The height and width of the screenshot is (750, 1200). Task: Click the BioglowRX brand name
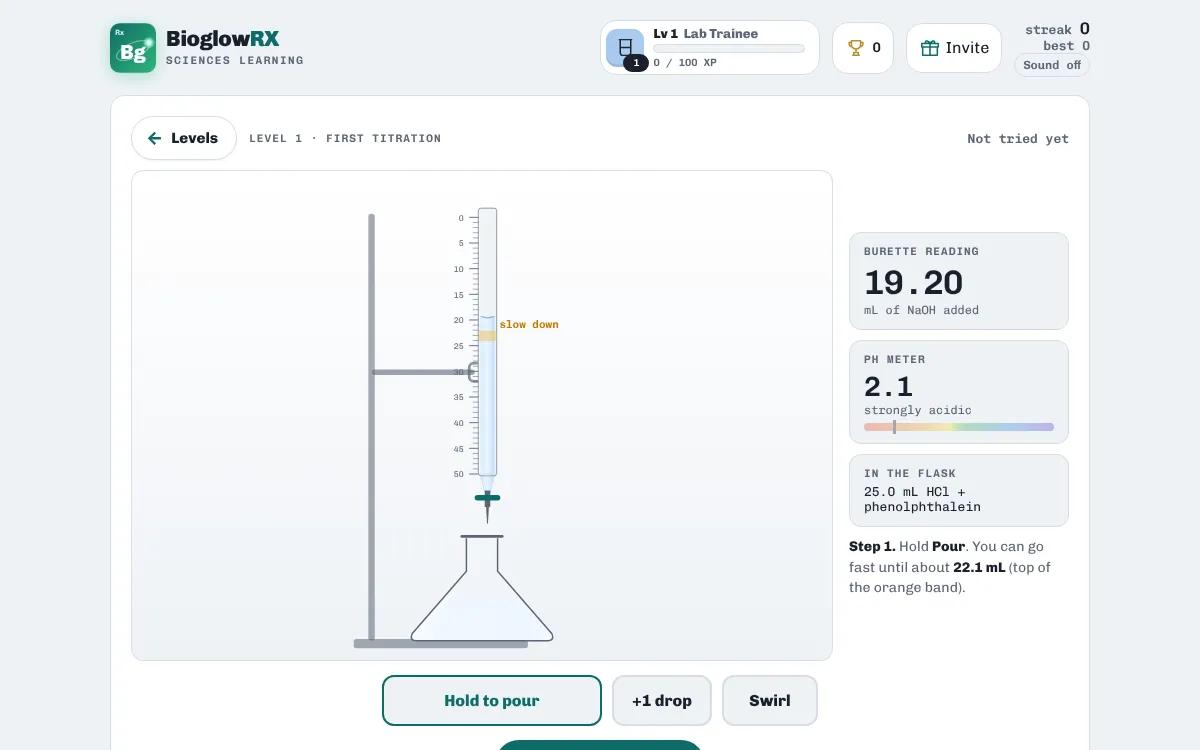[x=222, y=39]
